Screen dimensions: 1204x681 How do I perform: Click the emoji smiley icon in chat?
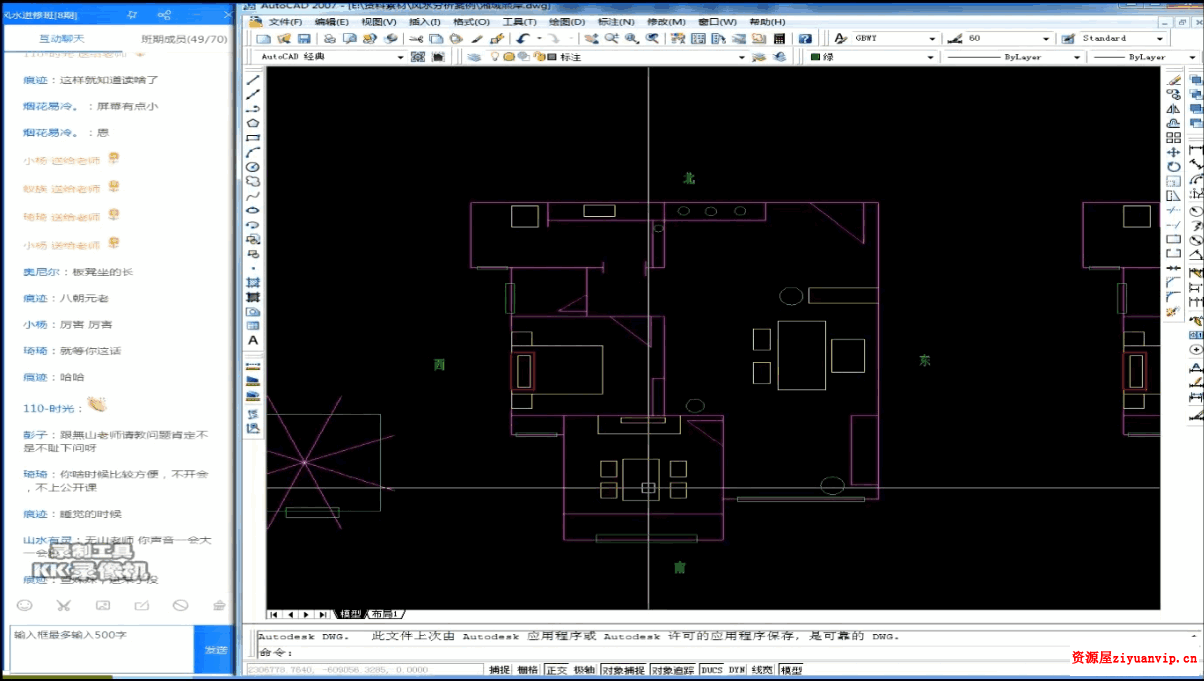click(24, 605)
